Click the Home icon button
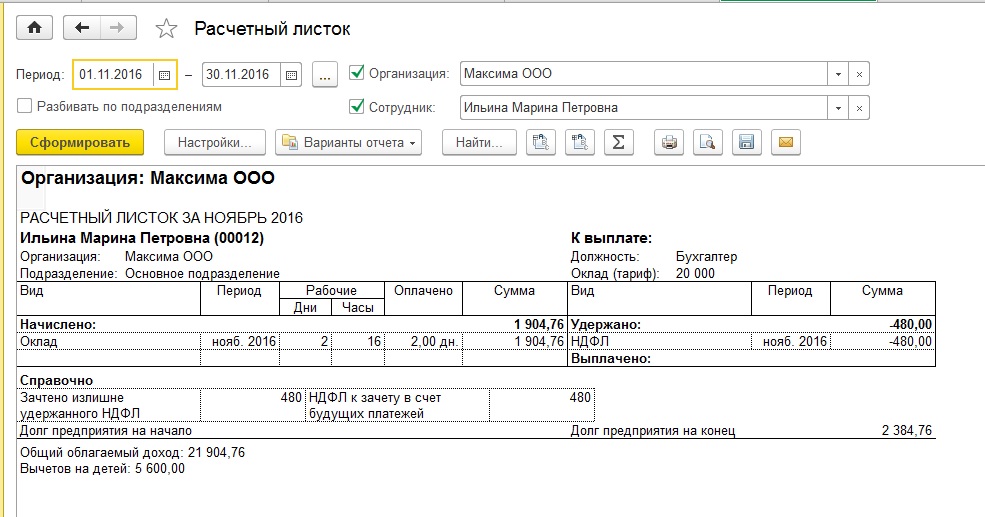This screenshot has height=517, width=985. coord(35,28)
